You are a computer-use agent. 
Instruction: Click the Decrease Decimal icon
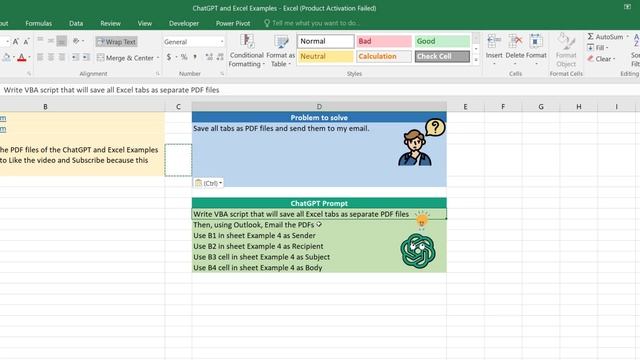(x=220, y=57)
